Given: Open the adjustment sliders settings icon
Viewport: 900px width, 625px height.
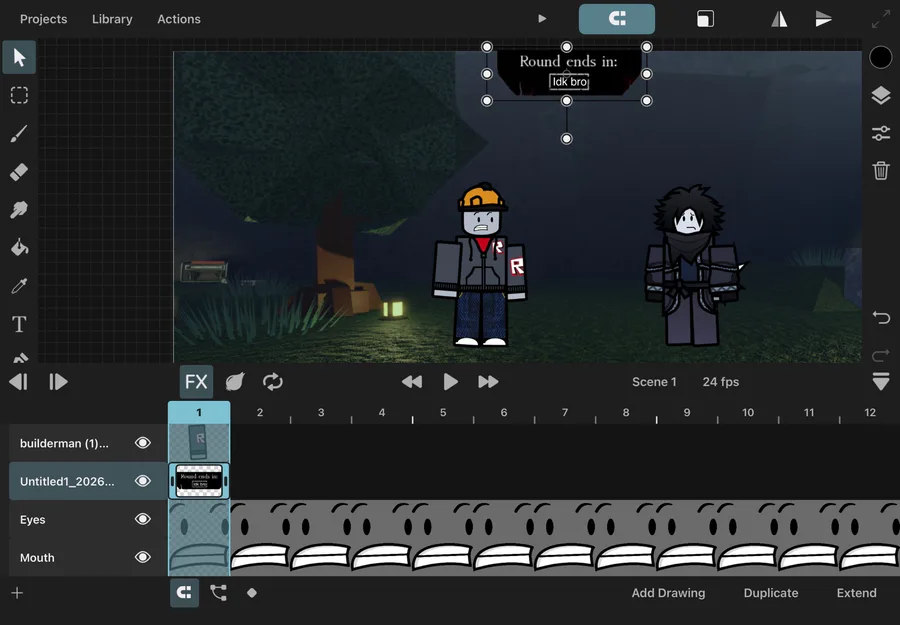Looking at the screenshot, I should point(880,133).
